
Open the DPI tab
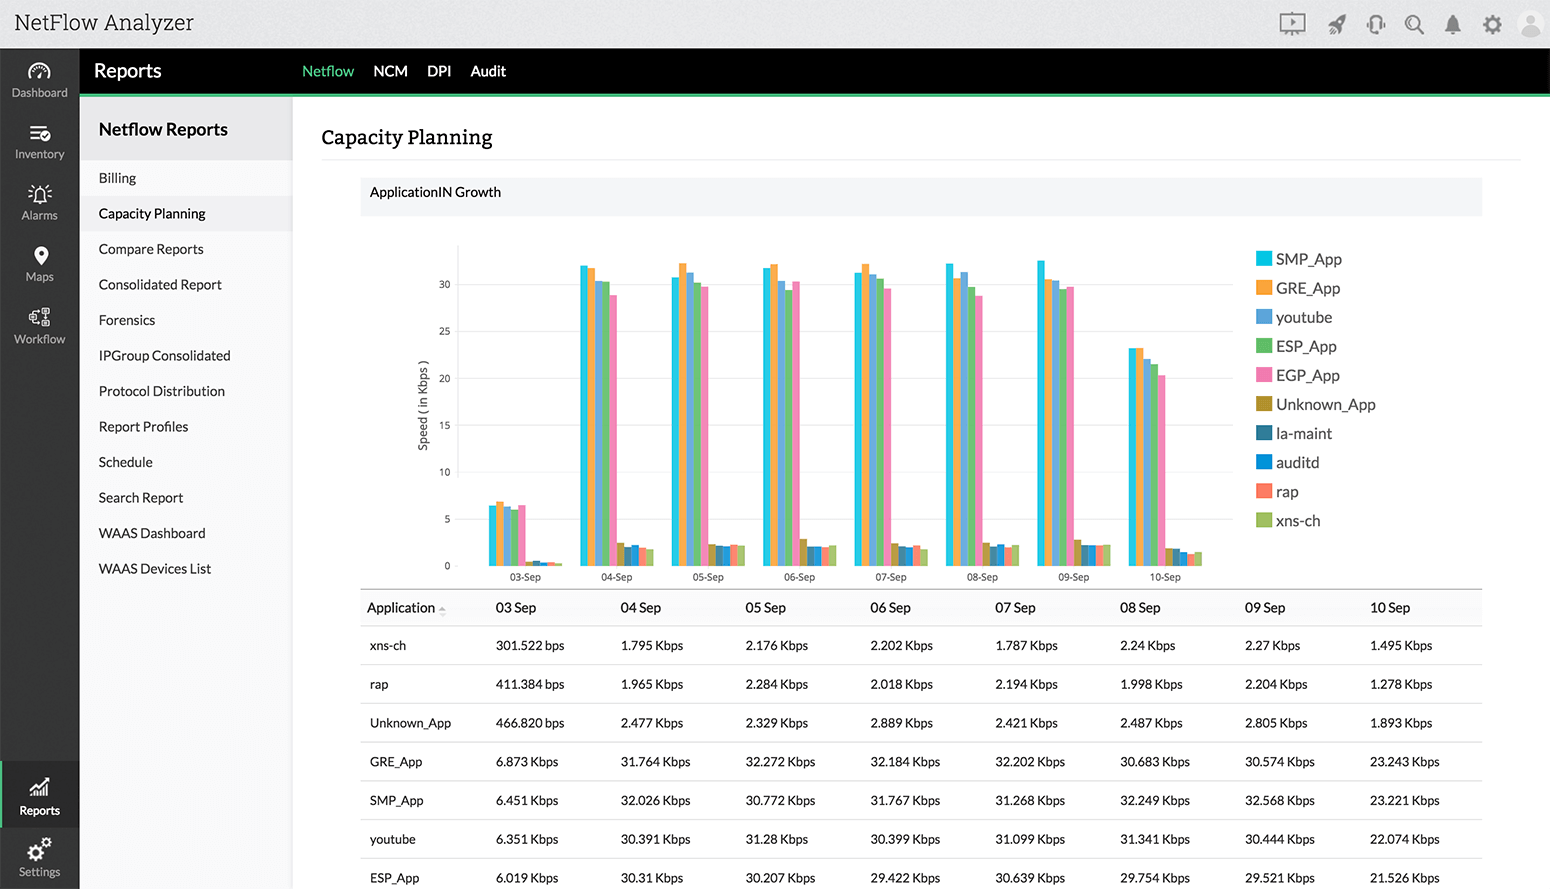439,71
